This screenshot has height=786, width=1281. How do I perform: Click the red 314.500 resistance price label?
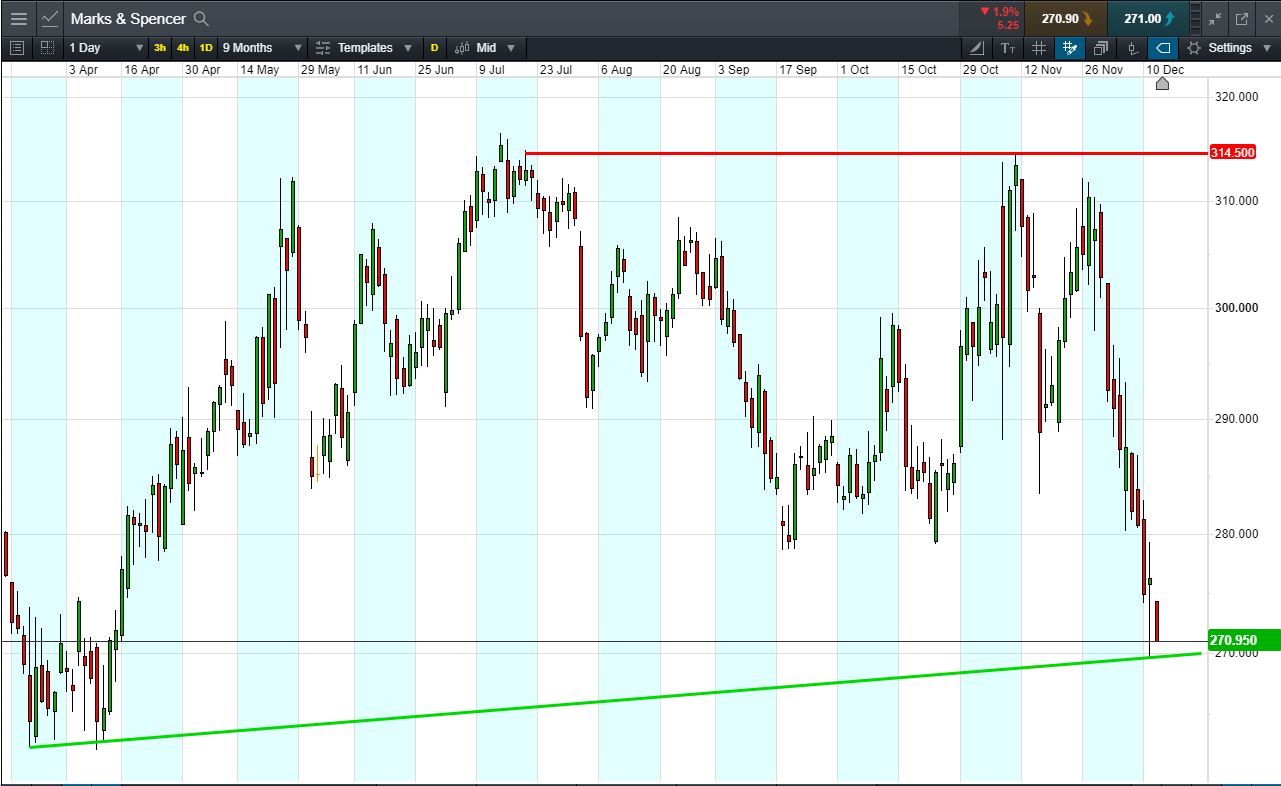[1232, 153]
